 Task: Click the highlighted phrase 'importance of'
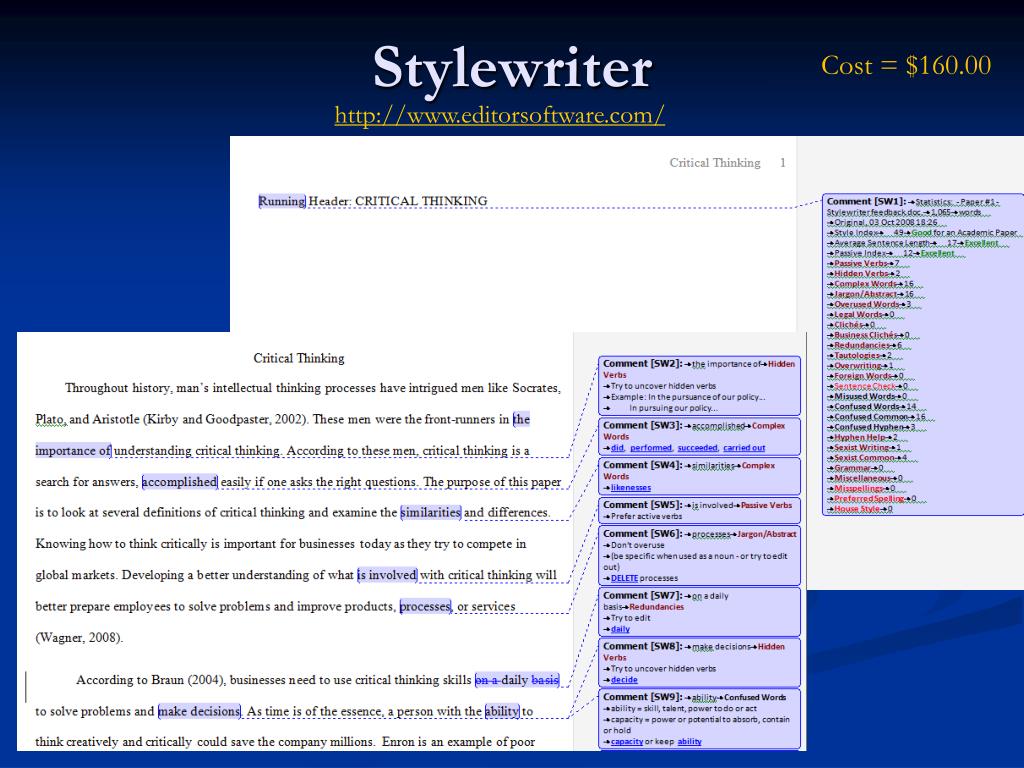73,451
